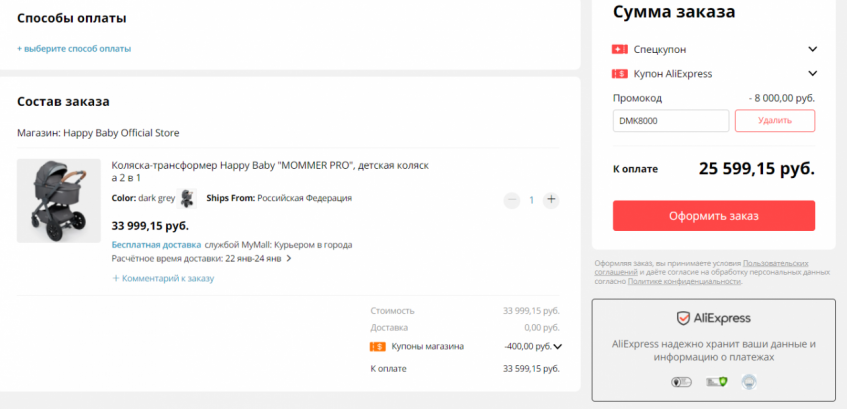847x409 pixels.
Task: Click the blue round security badge
Action: pos(748,381)
